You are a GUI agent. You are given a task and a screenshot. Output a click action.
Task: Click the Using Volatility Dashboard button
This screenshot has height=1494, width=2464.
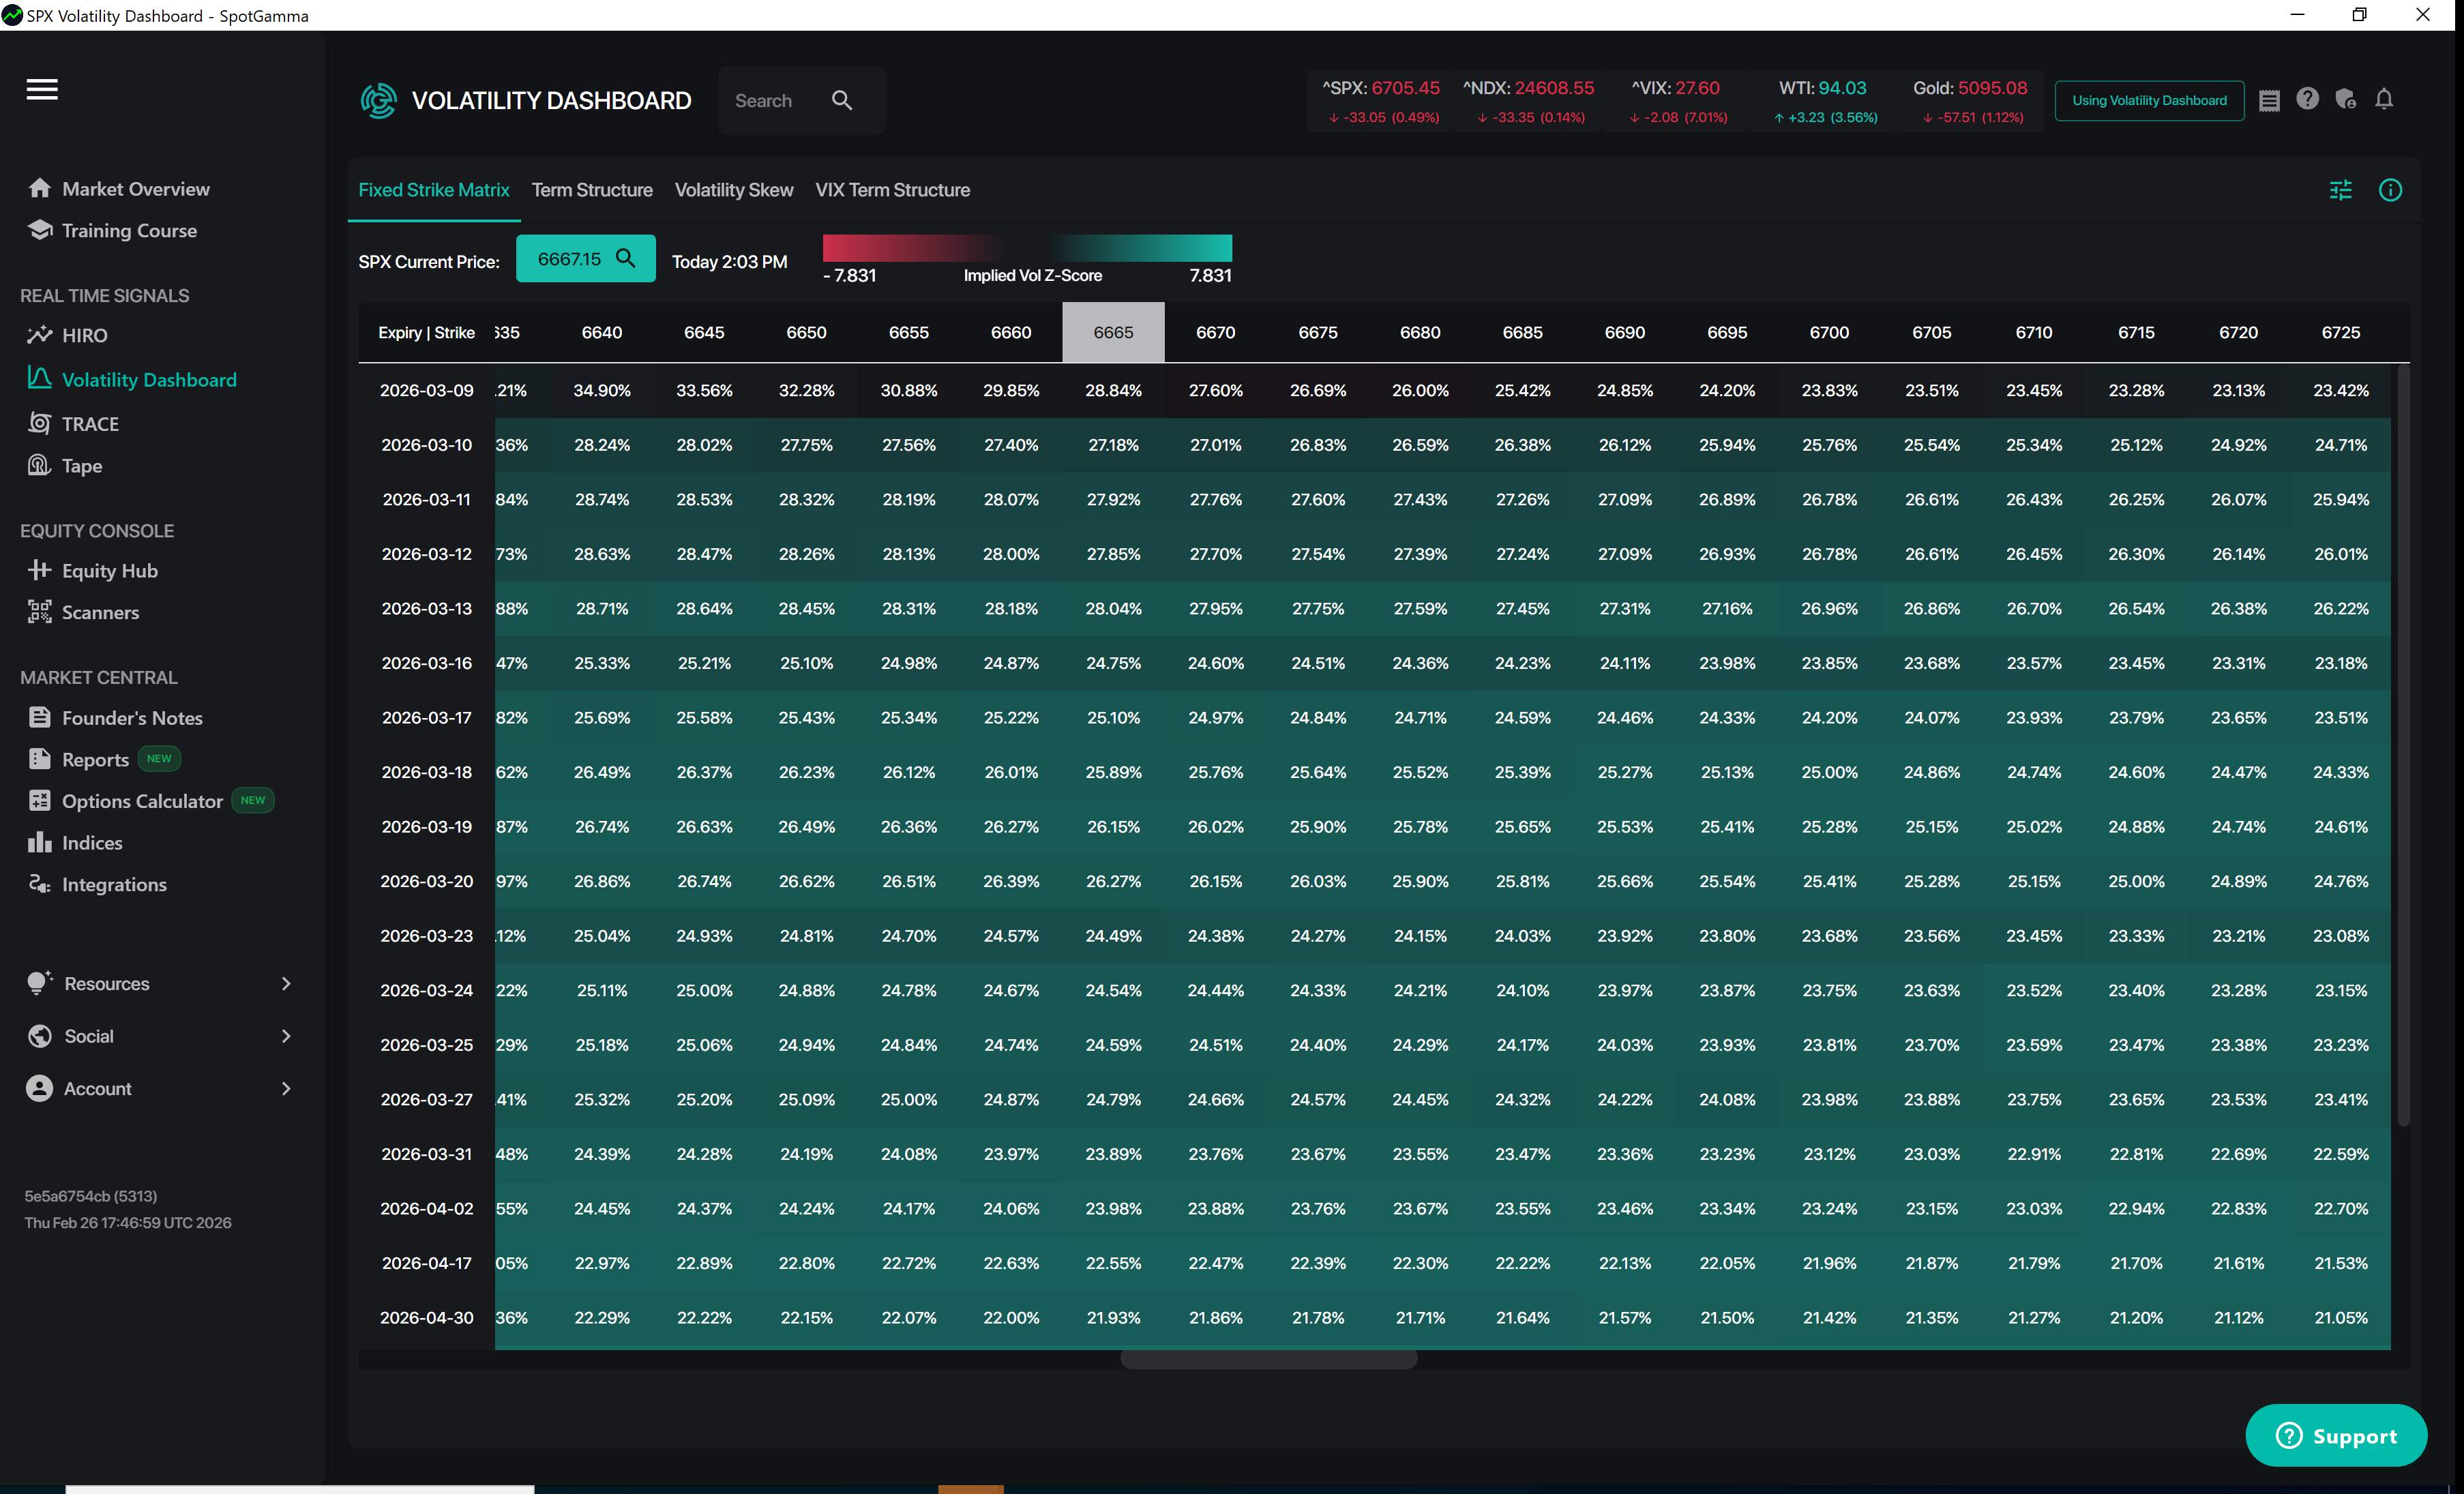click(2149, 100)
